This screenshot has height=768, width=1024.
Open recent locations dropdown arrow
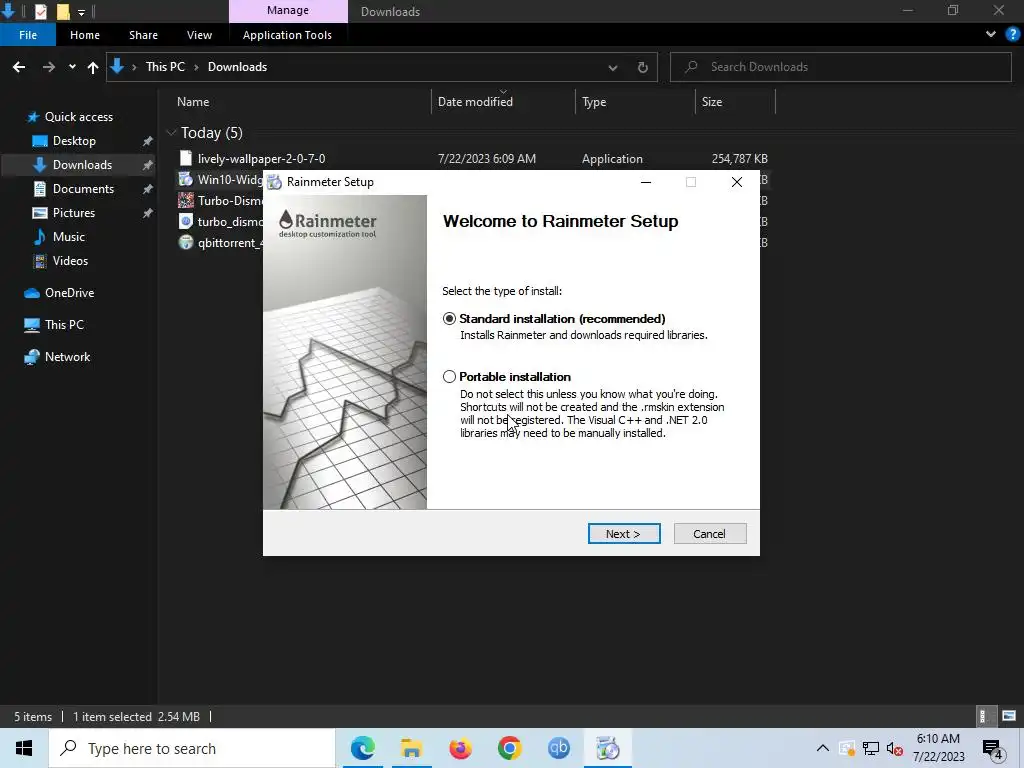pyautogui.click(x=72, y=67)
